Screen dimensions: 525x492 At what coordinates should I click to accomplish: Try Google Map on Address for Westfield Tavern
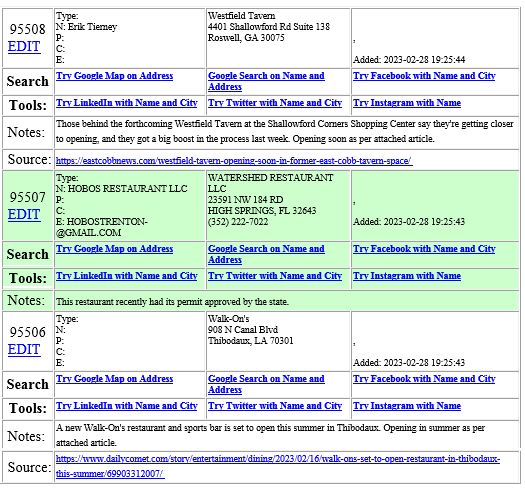(115, 76)
